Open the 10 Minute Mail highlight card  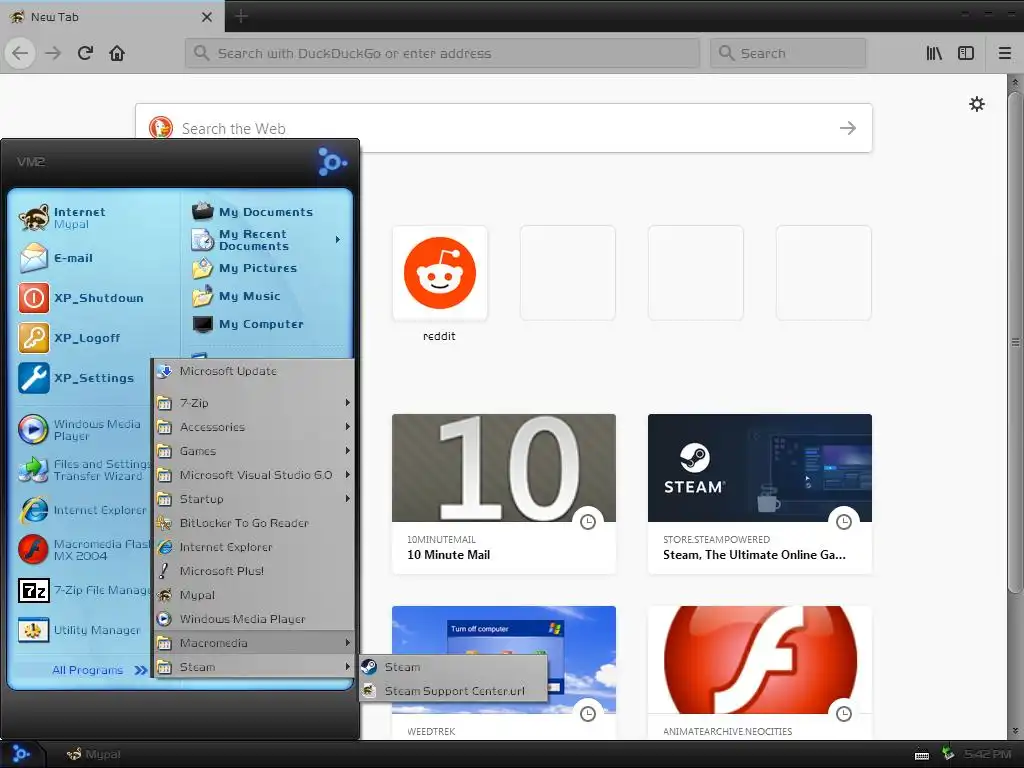click(x=504, y=494)
